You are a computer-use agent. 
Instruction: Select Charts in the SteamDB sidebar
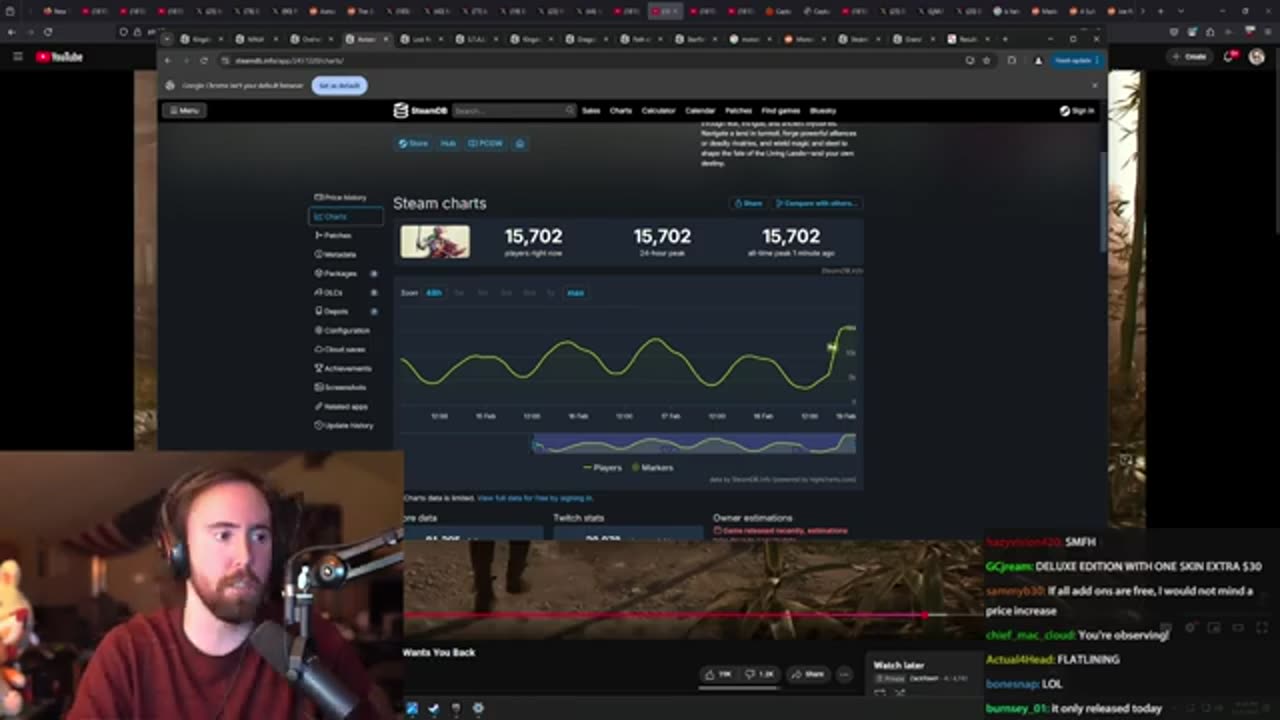coord(345,217)
